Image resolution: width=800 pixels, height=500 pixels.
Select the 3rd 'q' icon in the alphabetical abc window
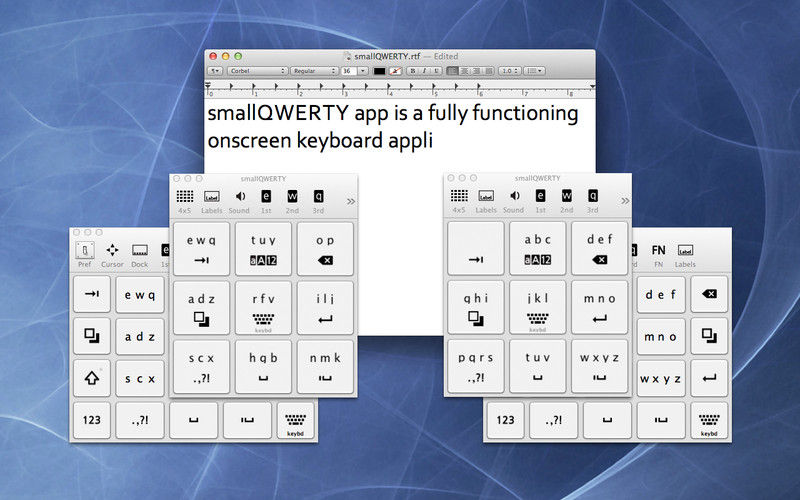pos(592,196)
